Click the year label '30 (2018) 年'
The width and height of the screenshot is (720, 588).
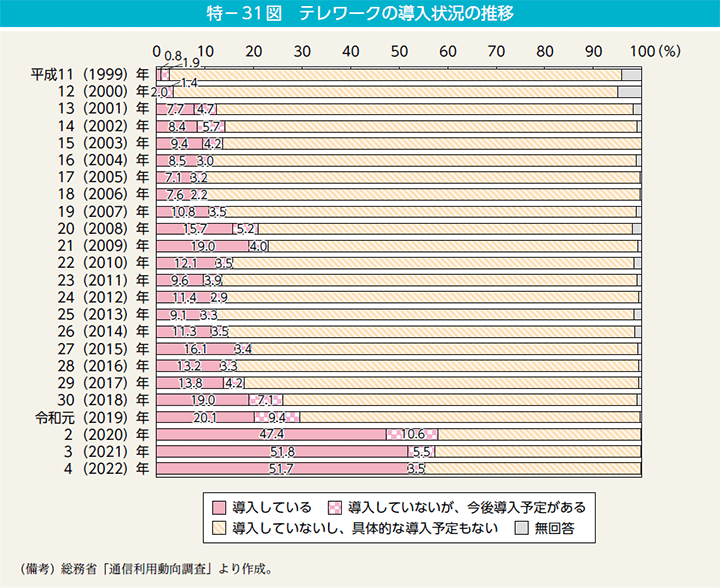(x=103, y=400)
